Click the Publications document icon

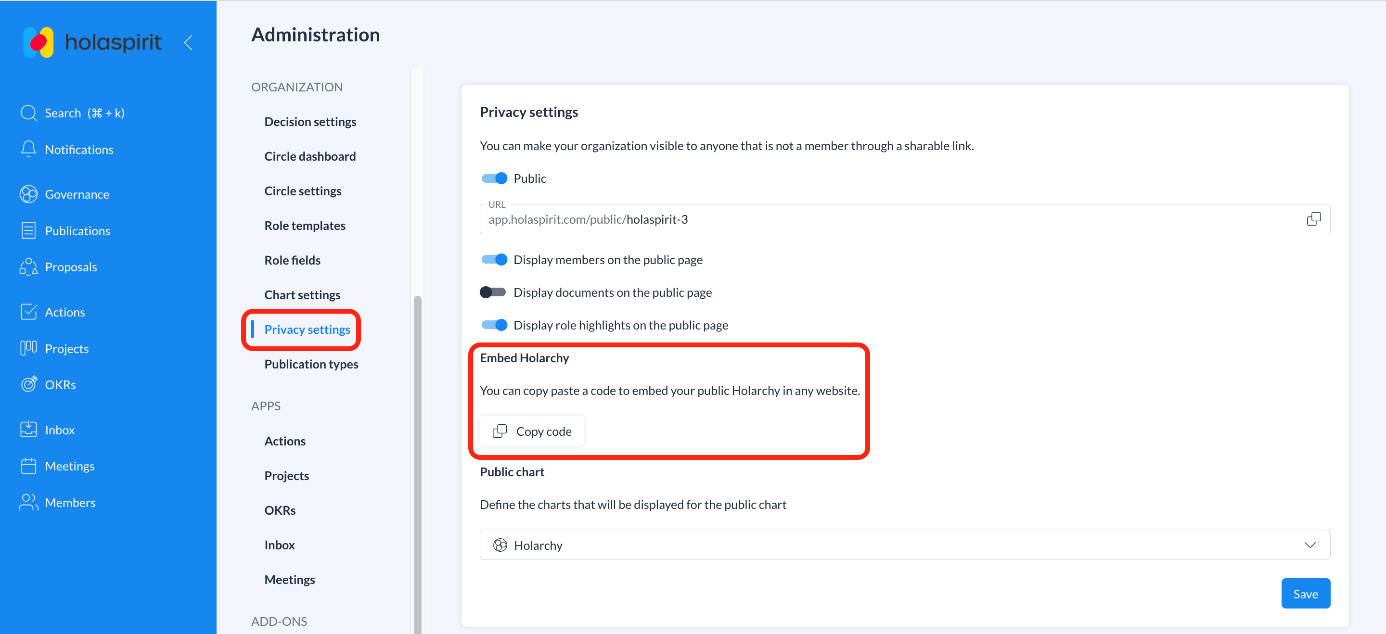coord(29,230)
